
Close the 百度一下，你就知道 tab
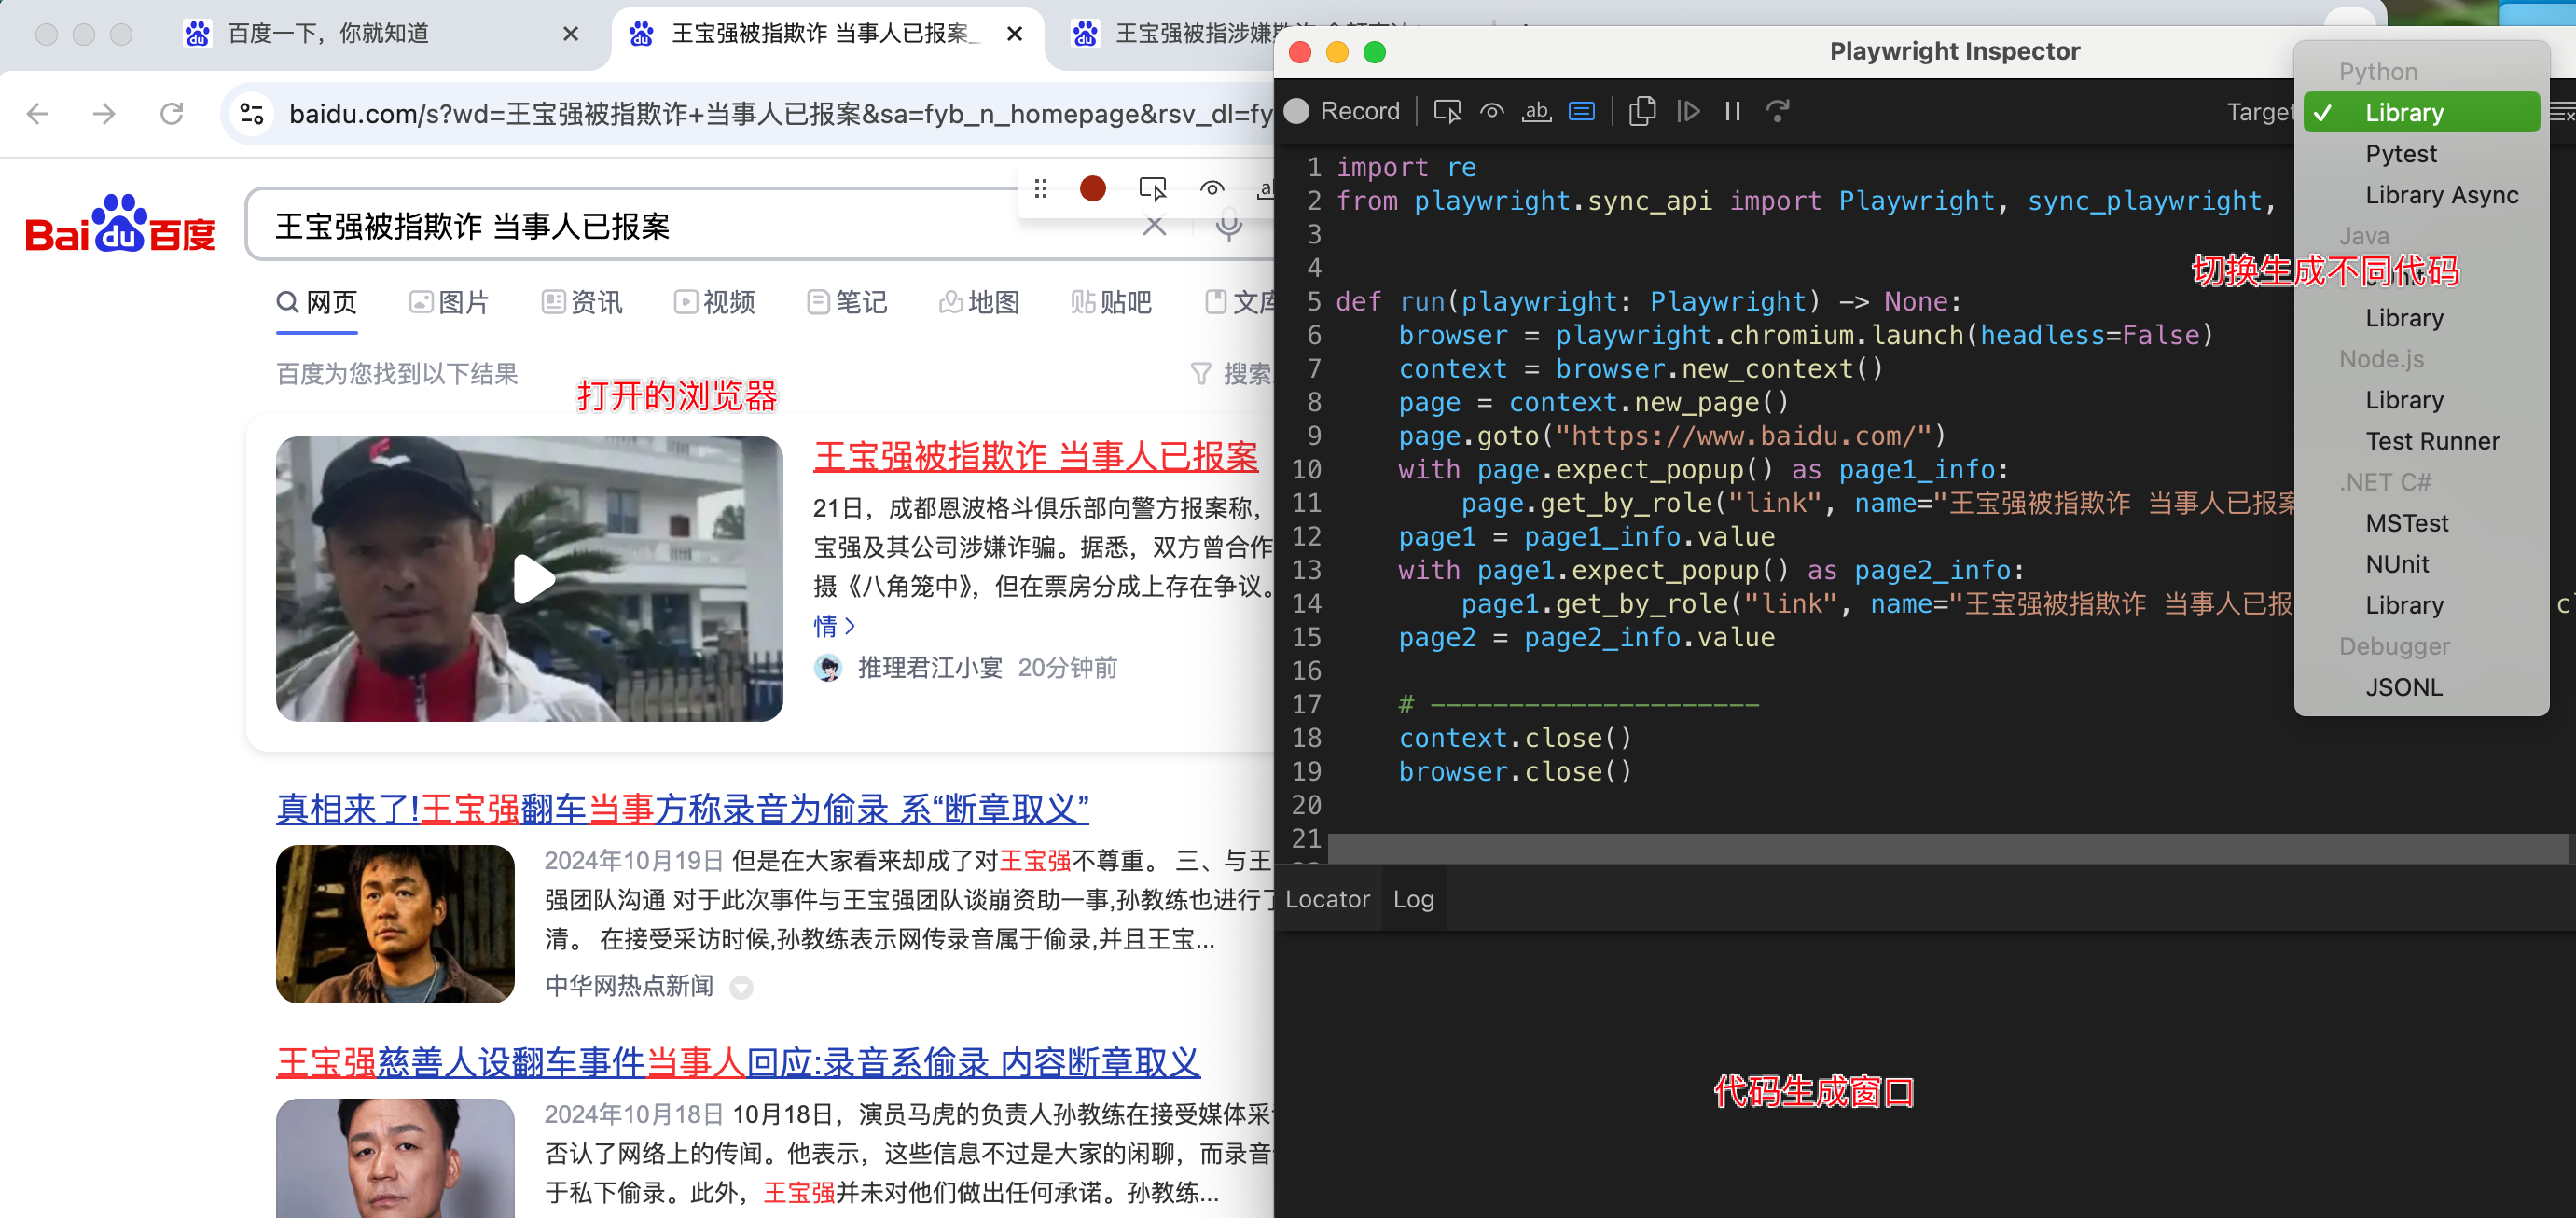coord(570,34)
